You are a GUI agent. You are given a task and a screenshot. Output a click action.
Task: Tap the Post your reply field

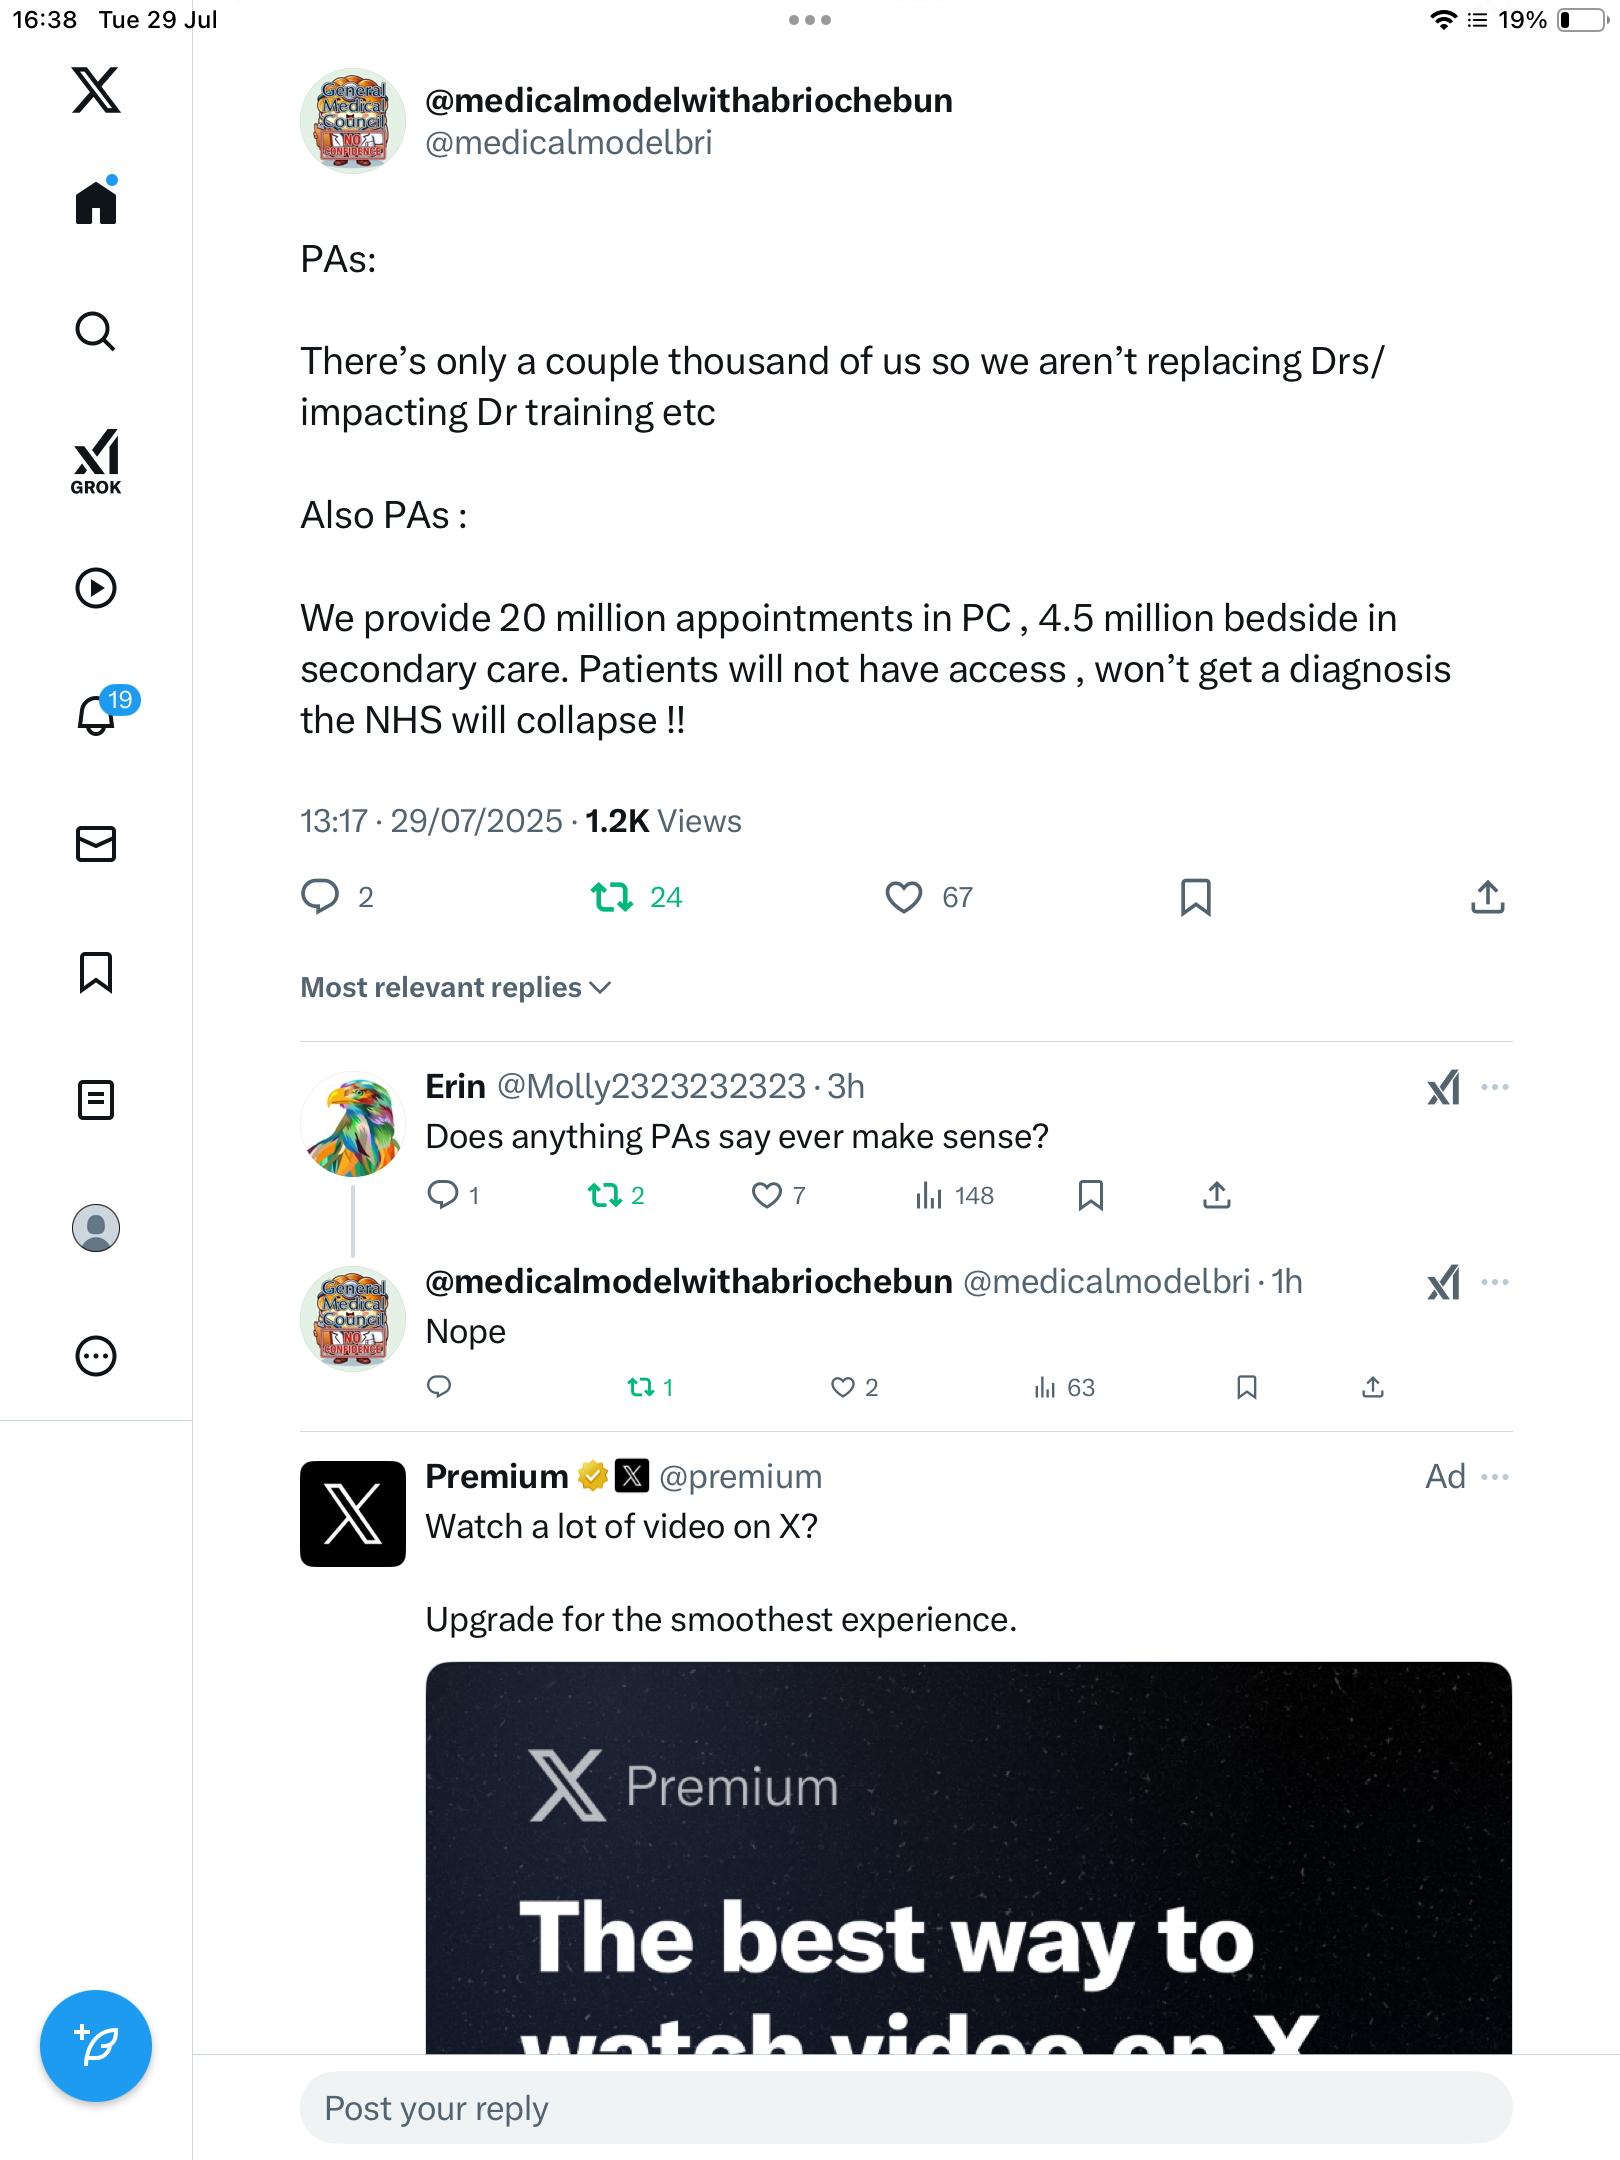906,2107
